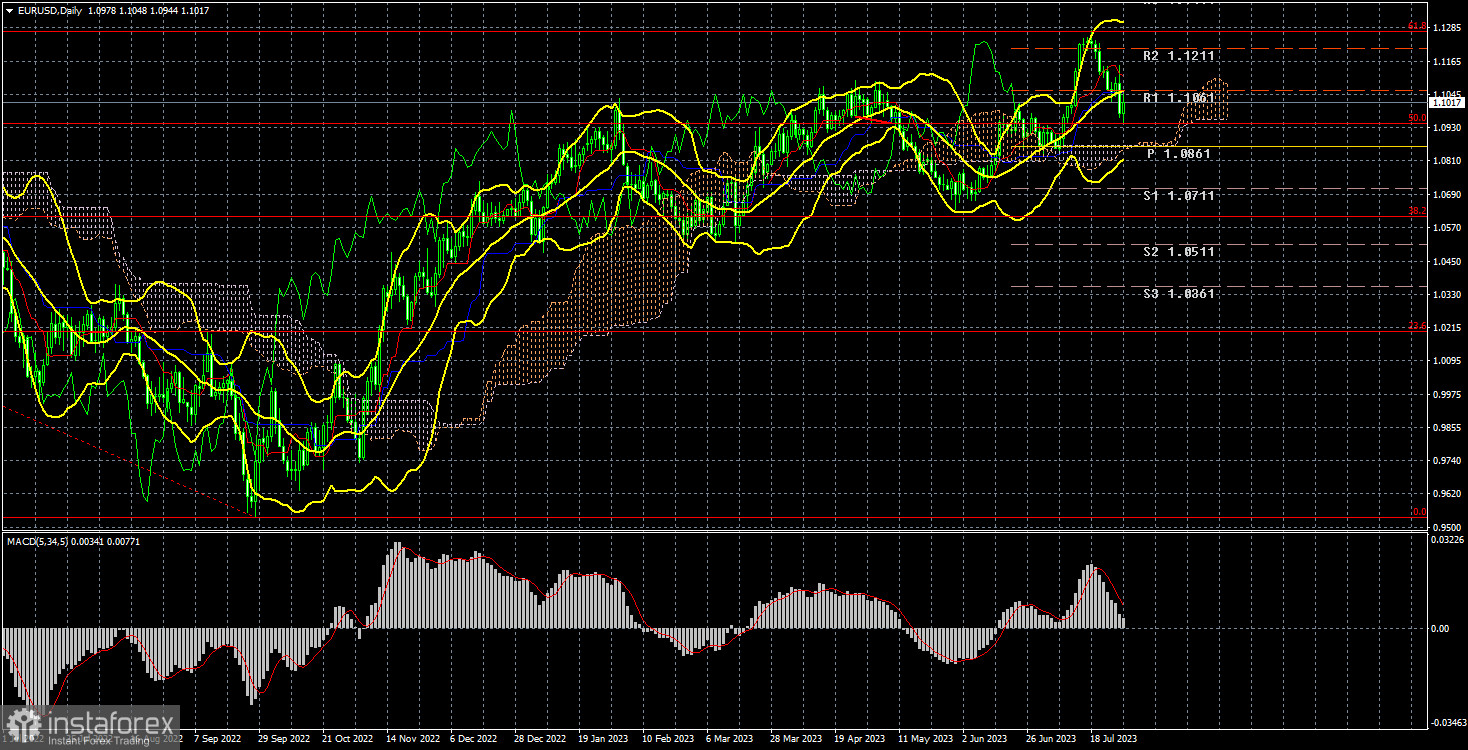The height and width of the screenshot is (750, 1468).
Task: Click the R1 1.1061 resistance label
Action: (x=1179, y=98)
